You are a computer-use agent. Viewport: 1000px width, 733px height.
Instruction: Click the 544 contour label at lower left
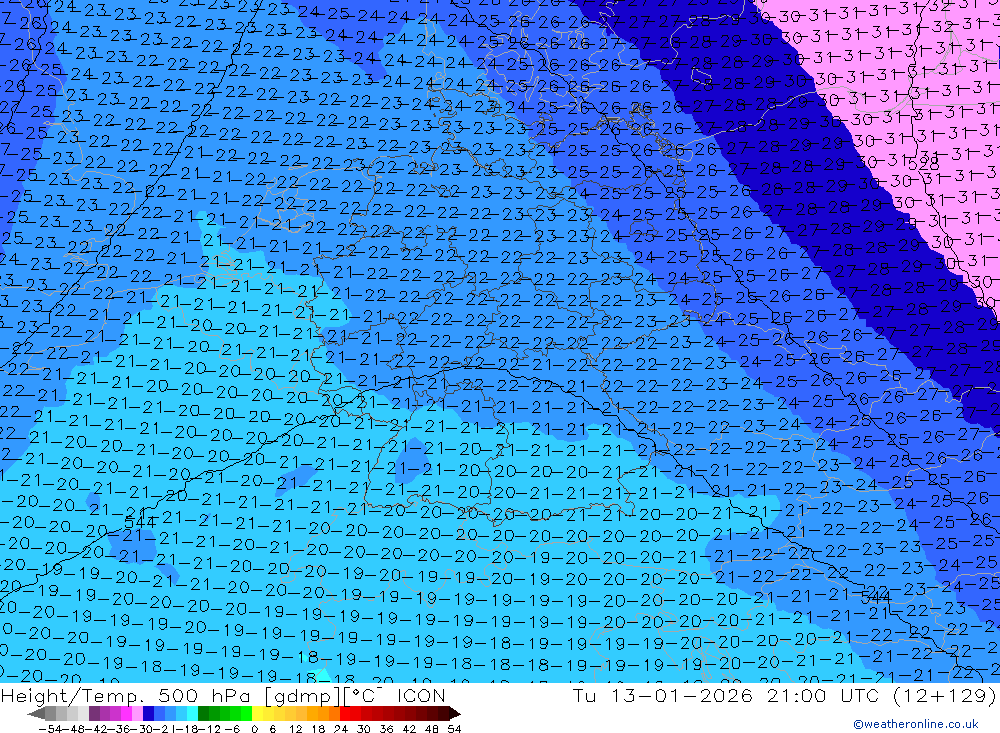[140, 522]
